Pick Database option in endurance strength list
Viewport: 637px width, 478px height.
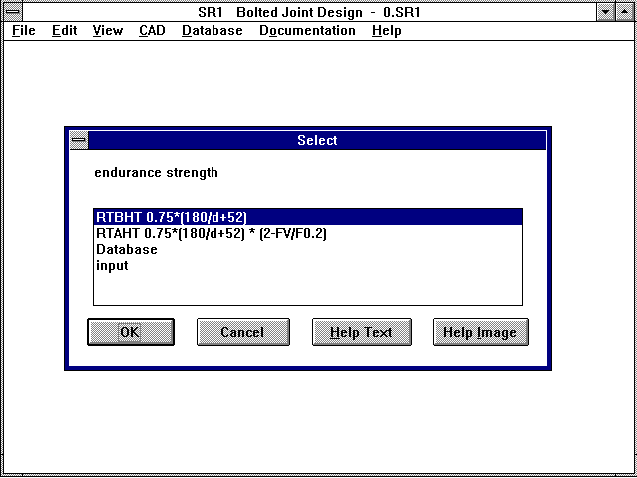127,249
